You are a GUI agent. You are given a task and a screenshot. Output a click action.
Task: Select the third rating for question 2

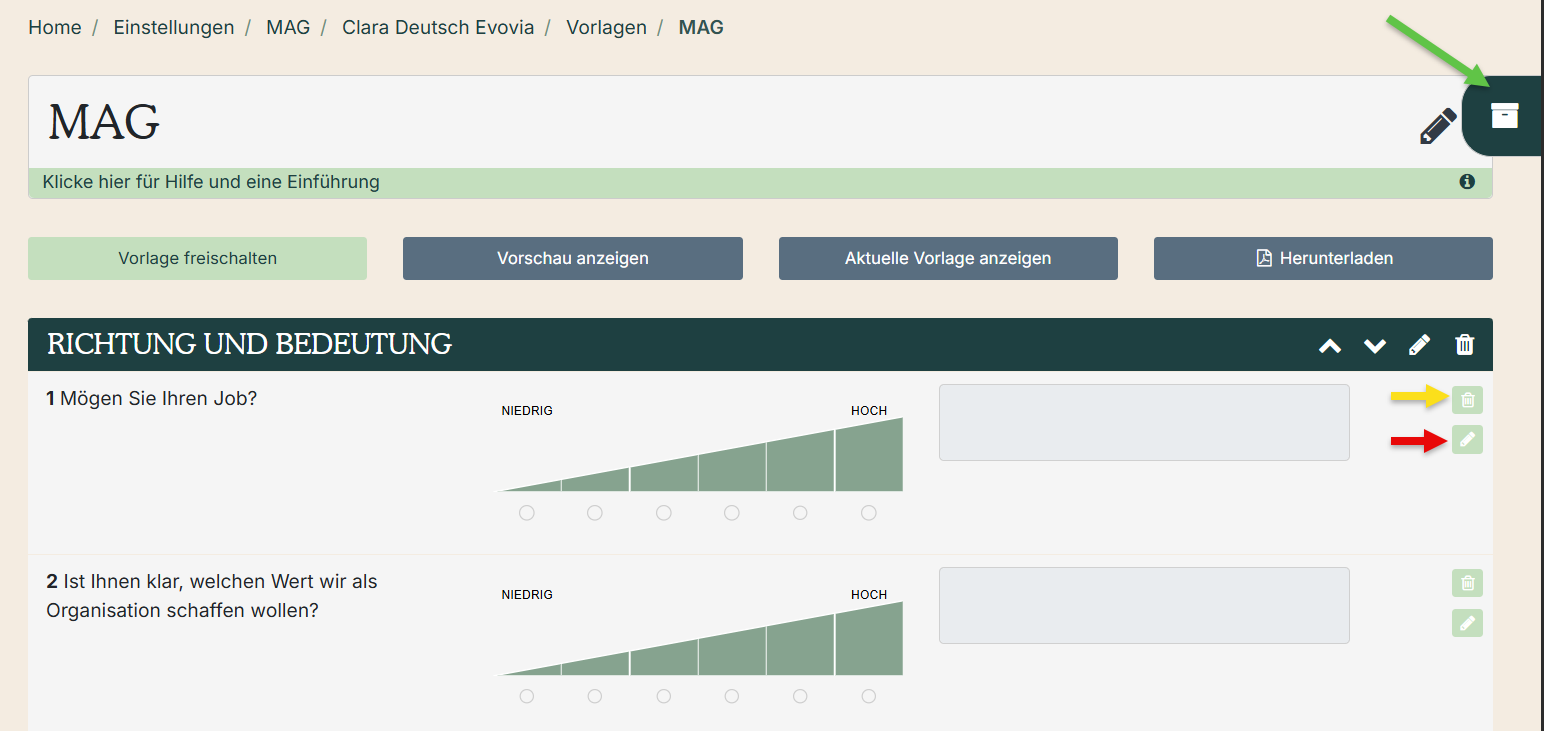click(663, 696)
